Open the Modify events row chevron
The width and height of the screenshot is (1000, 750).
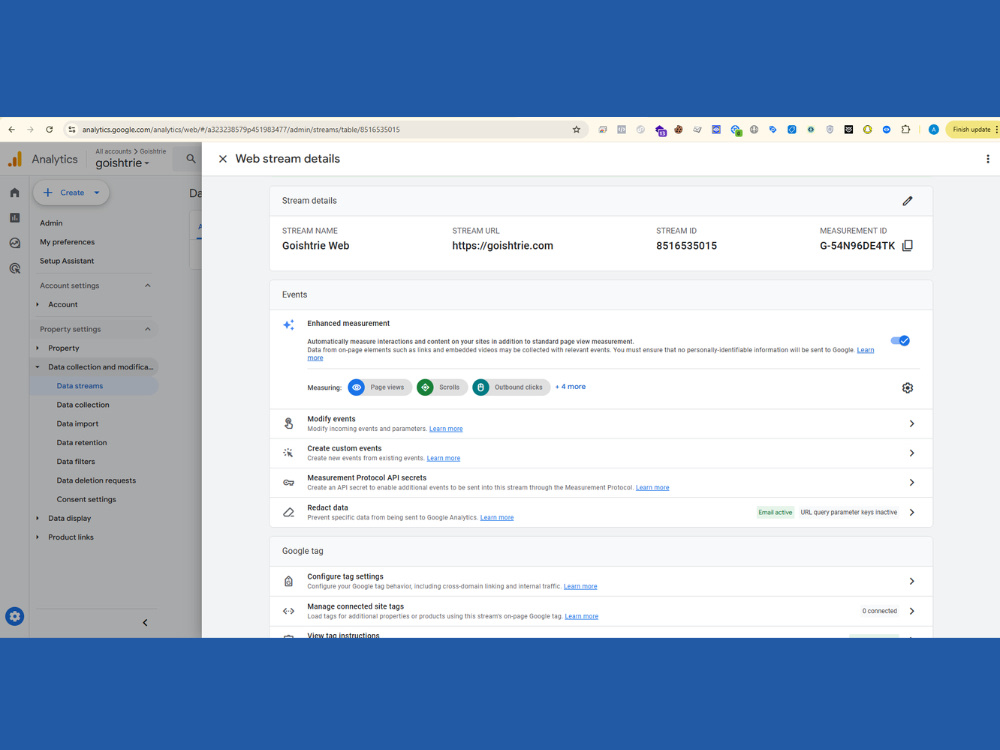(x=911, y=423)
